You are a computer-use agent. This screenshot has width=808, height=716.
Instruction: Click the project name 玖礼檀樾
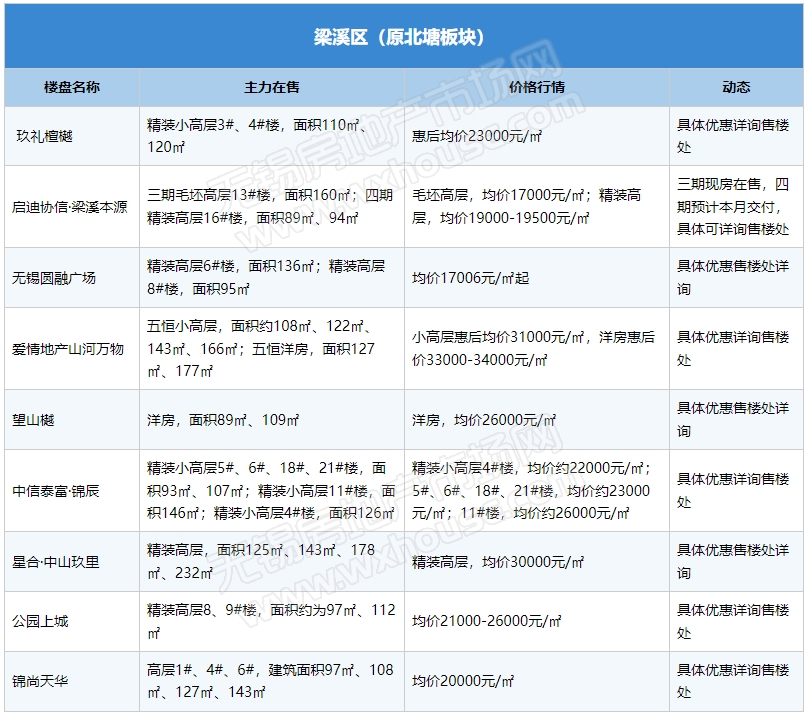45,136
